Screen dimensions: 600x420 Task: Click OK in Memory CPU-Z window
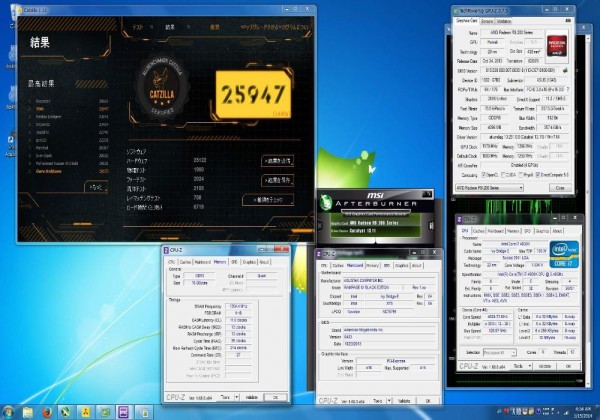pos(275,397)
